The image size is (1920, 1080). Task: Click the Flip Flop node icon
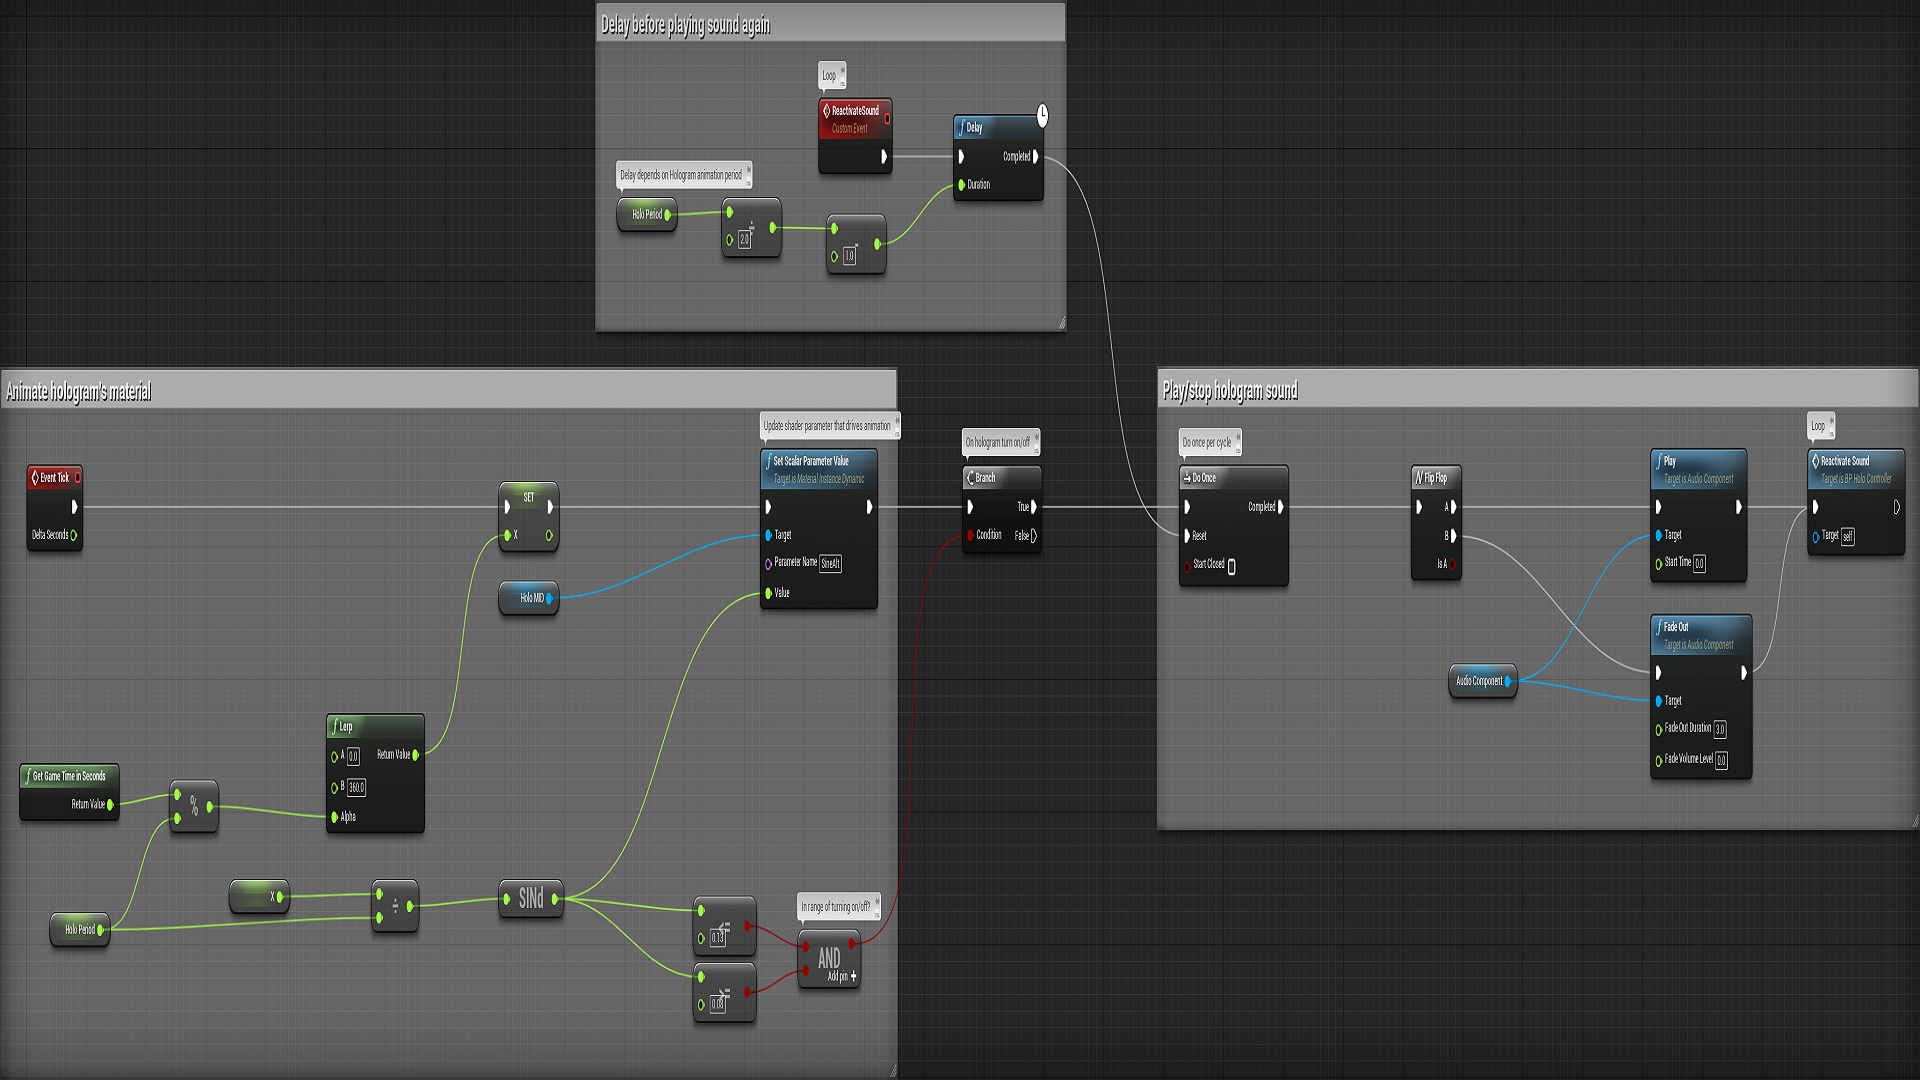tap(1421, 477)
